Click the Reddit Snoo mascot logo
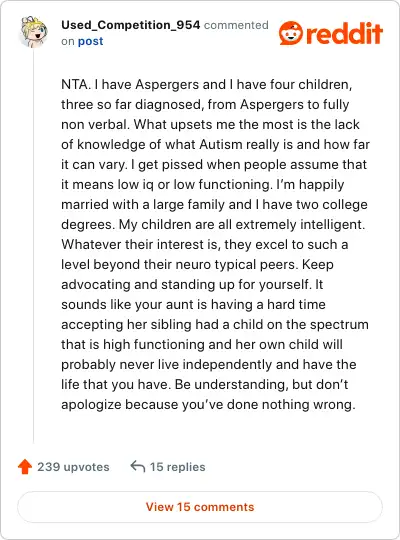The image size is (400, 540). 291,33
